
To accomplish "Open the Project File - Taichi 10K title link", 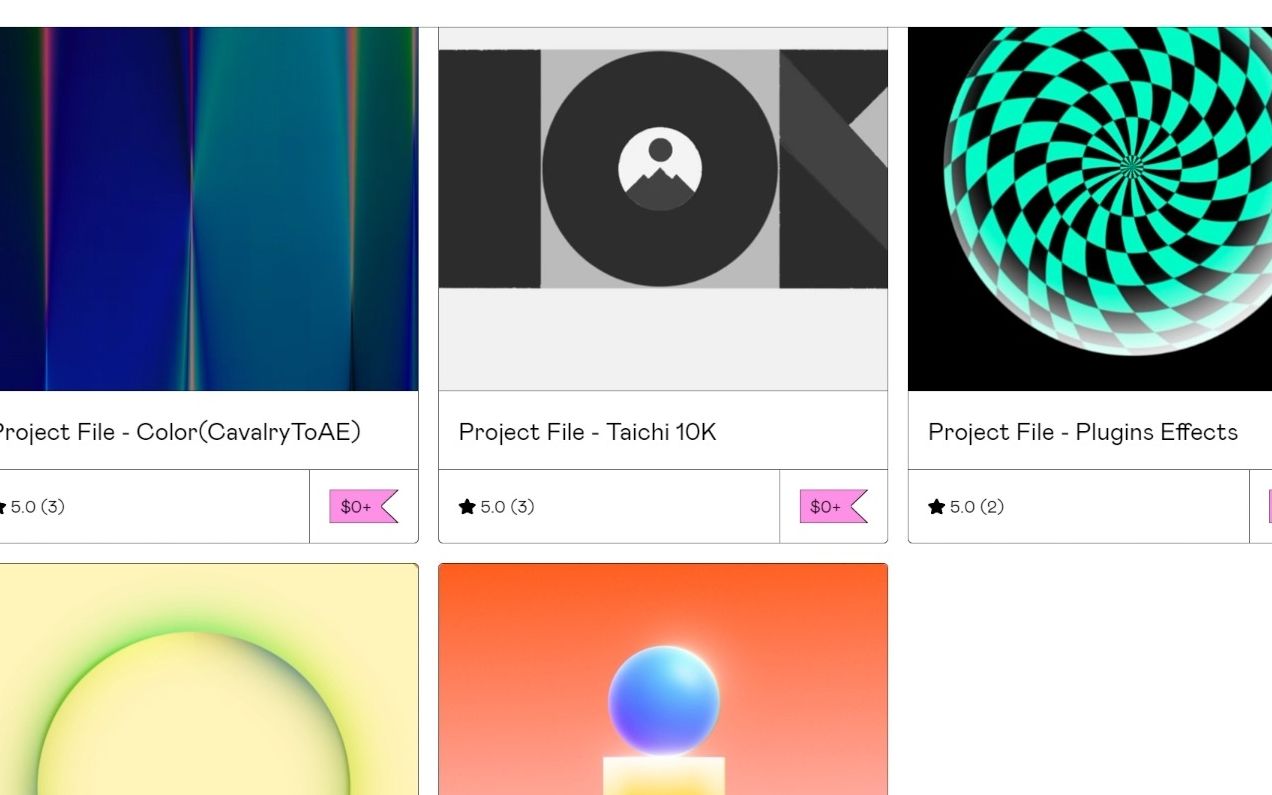I will (x=587, y=432).
